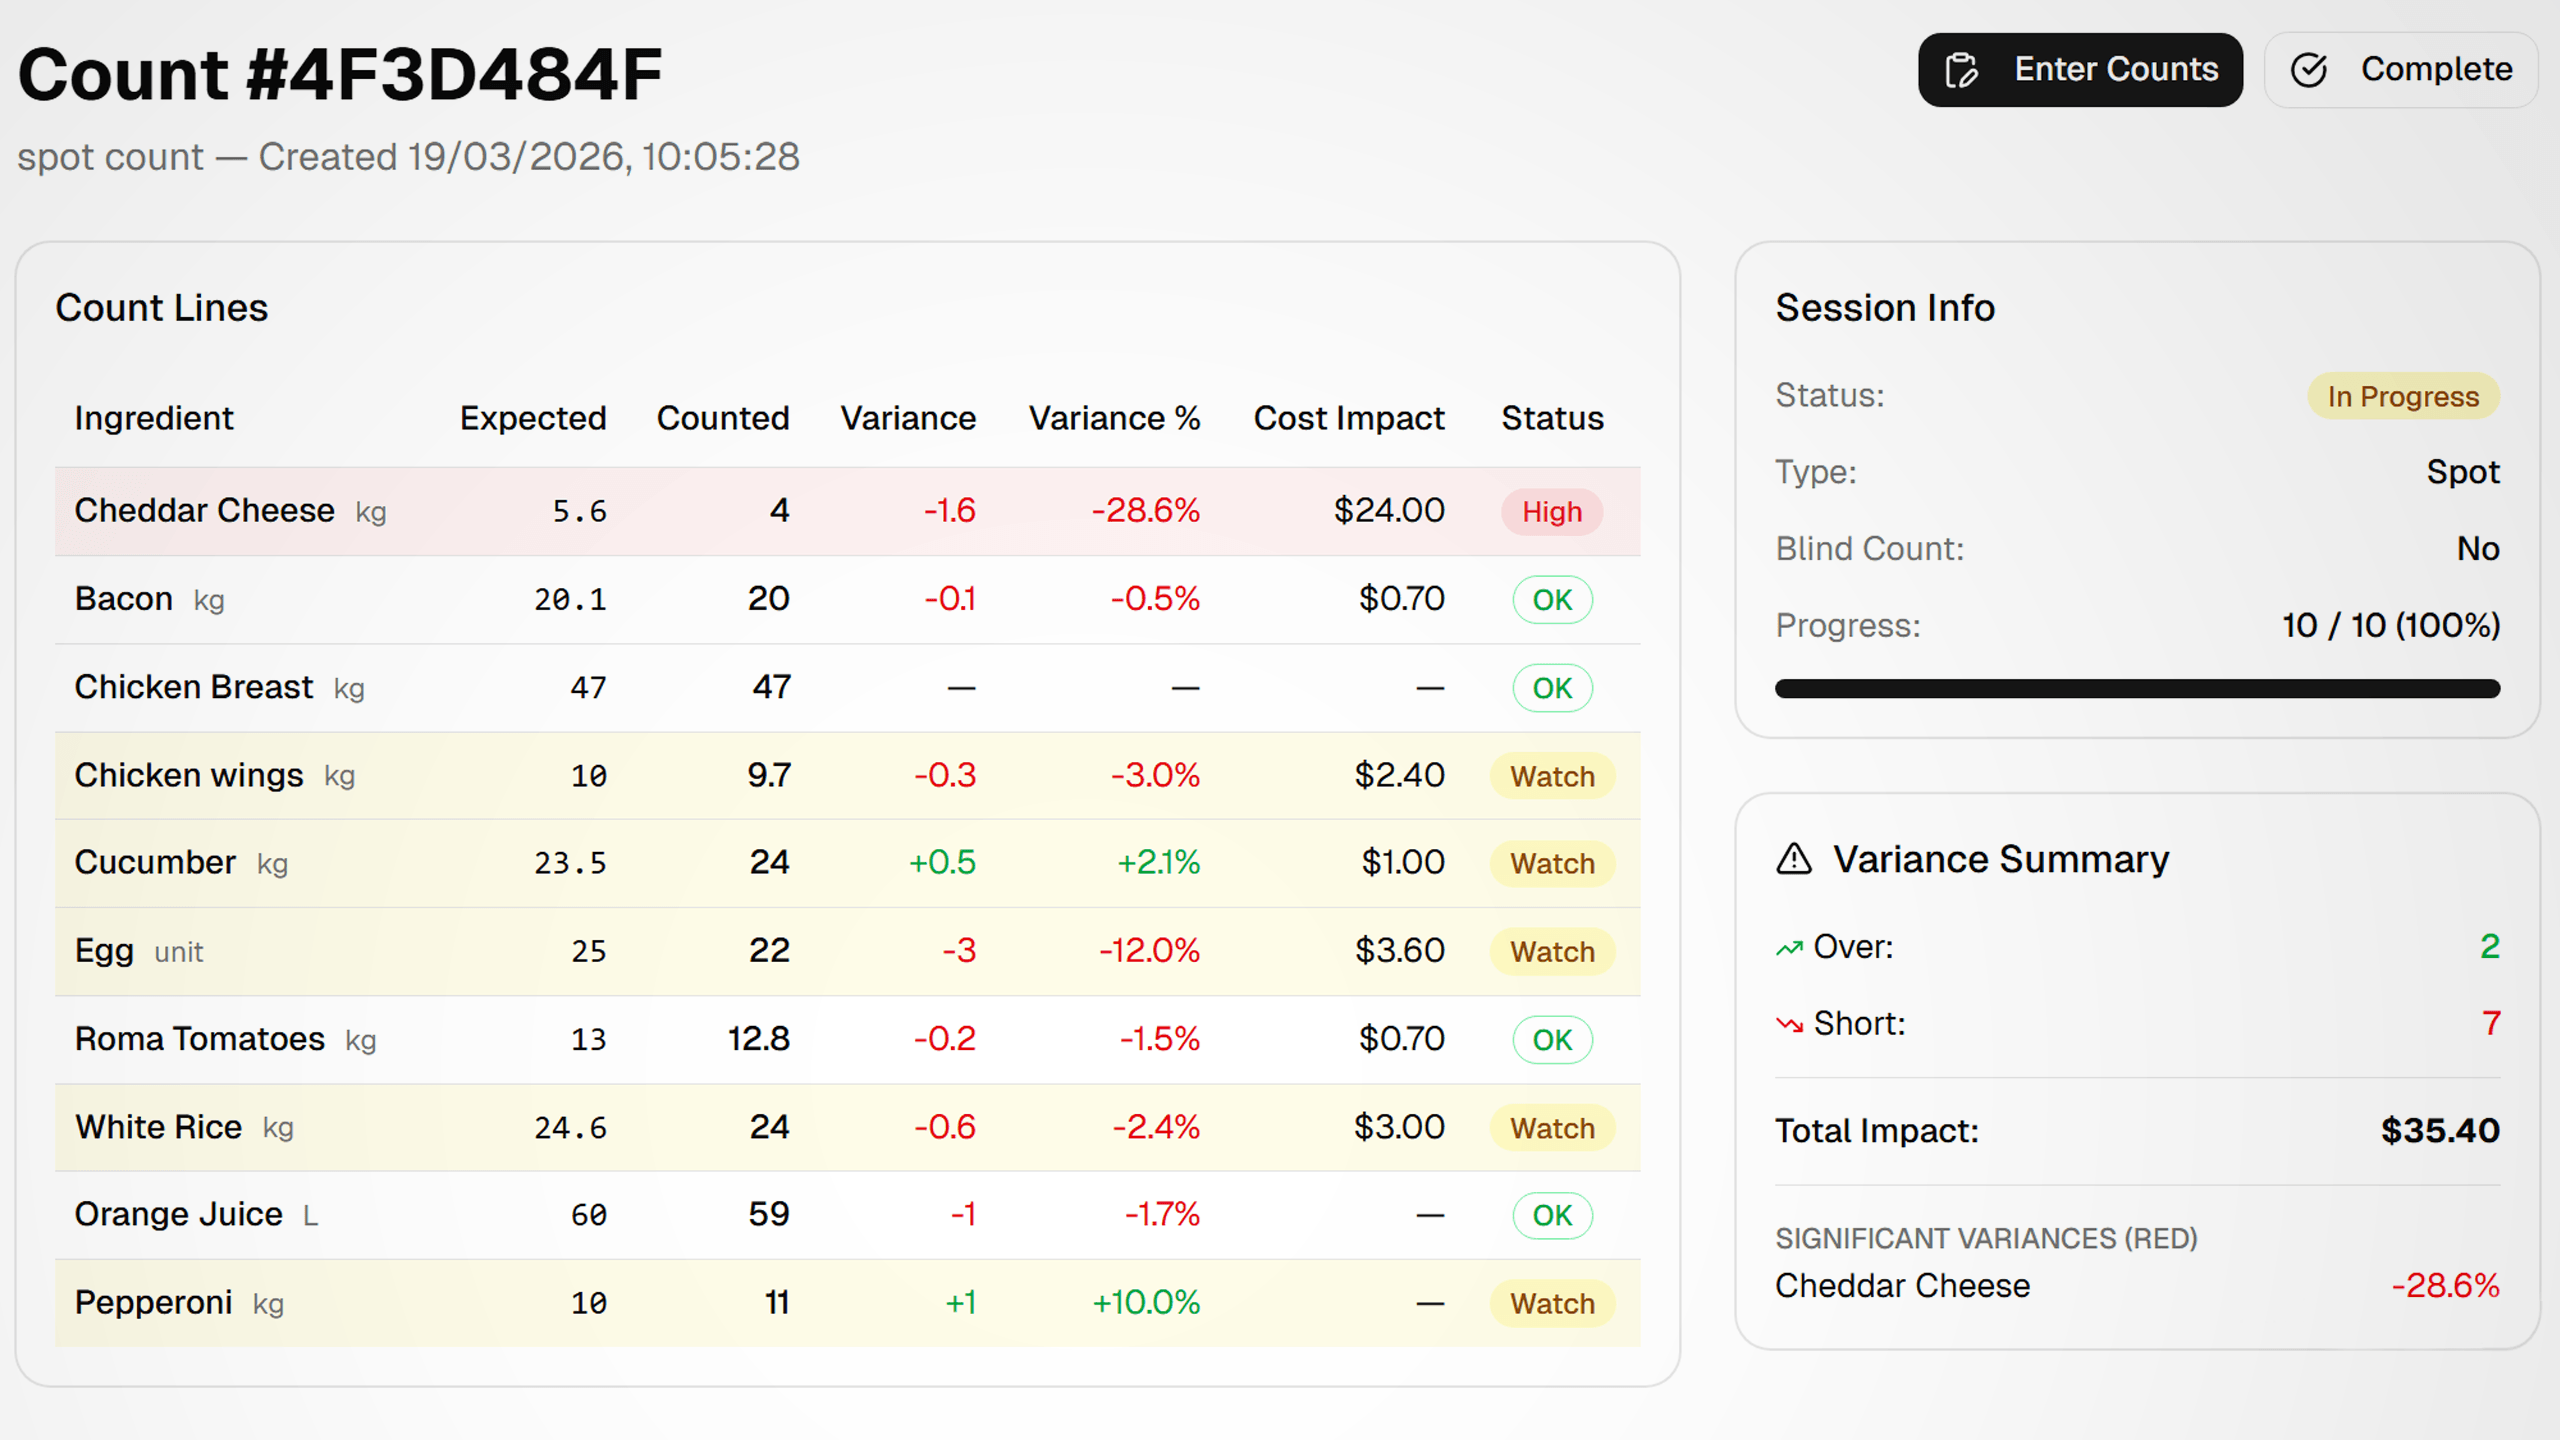Click the OK badge on Bacon row
2560x1440 pixels.
pos(1551,600)
